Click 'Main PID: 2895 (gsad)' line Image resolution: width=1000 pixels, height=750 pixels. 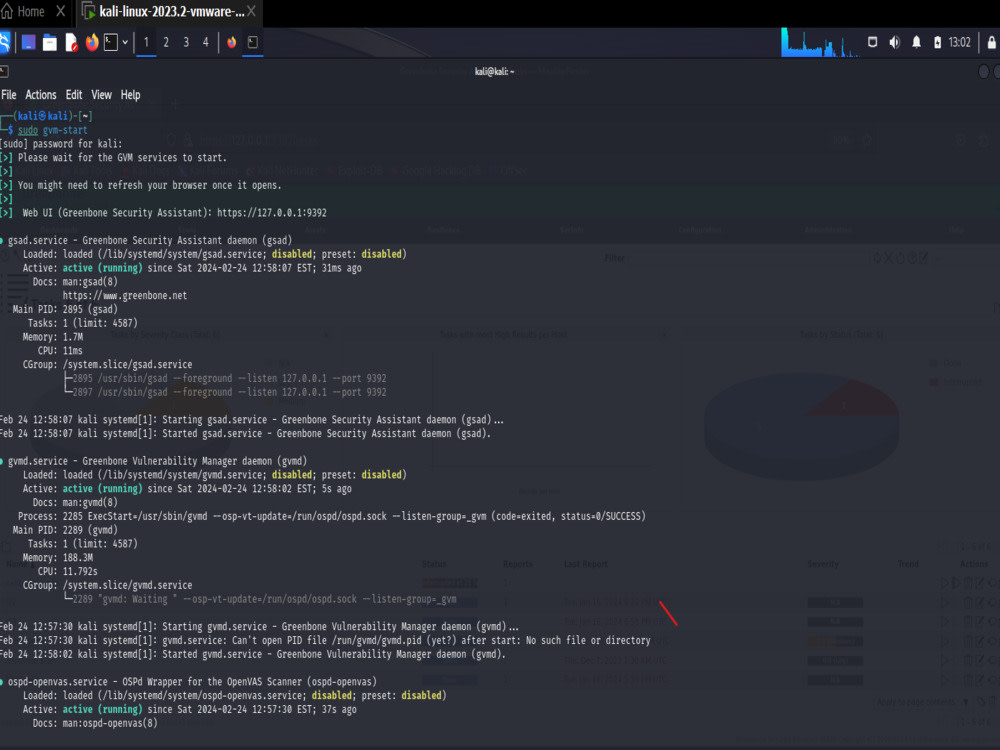click(x=65, y=309)
